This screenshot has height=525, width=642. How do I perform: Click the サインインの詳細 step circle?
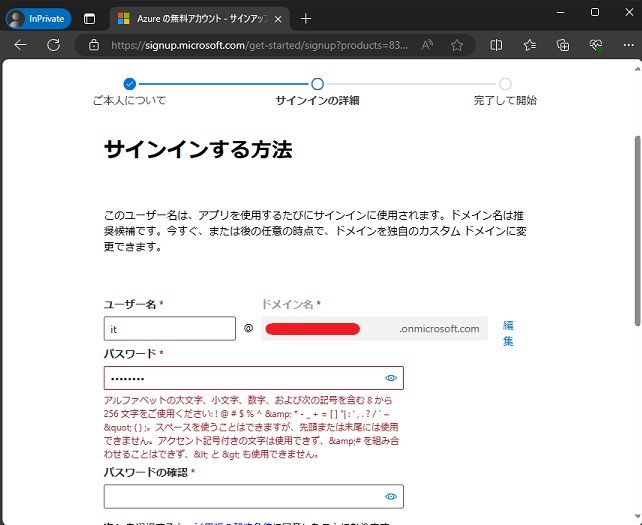click(317, 84)
